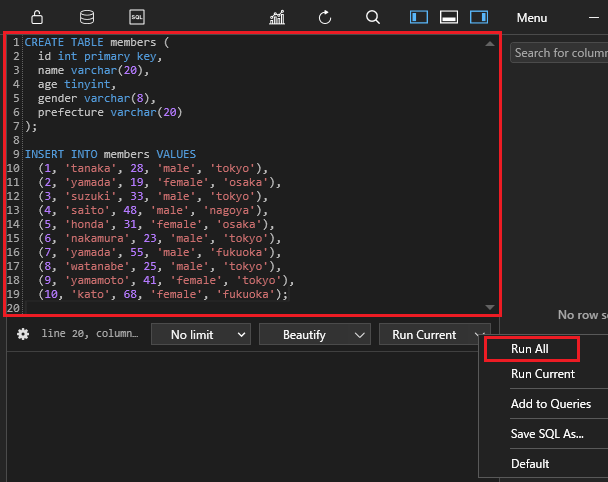Toggle the left sidebar panel
Viewport: 608px width, 482px height.
tap(419, 17)
